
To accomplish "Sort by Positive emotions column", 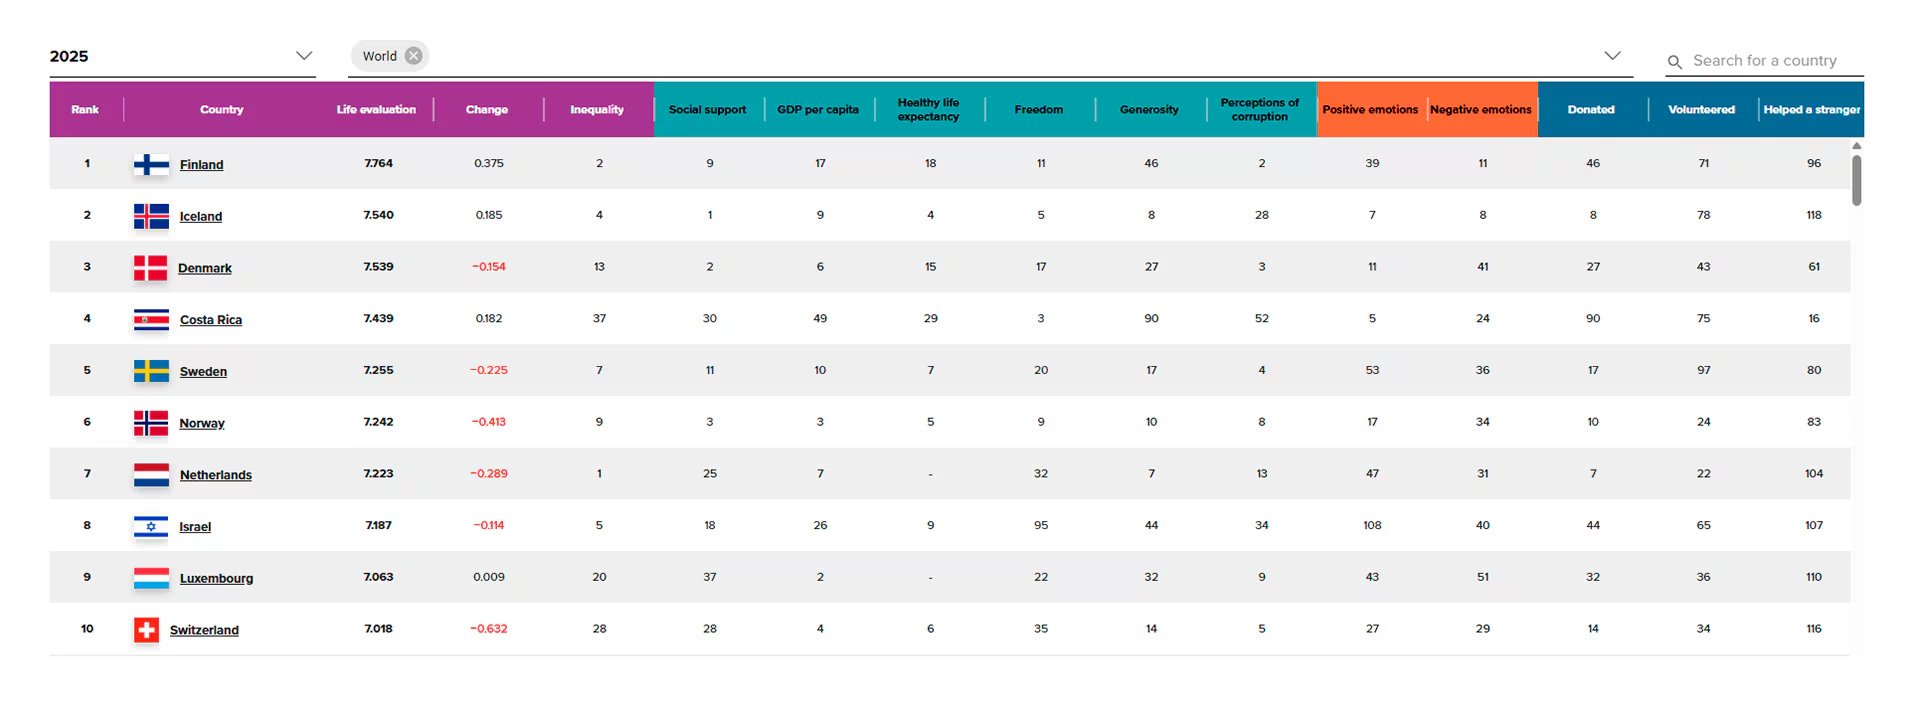I will tap(1370, 110).
